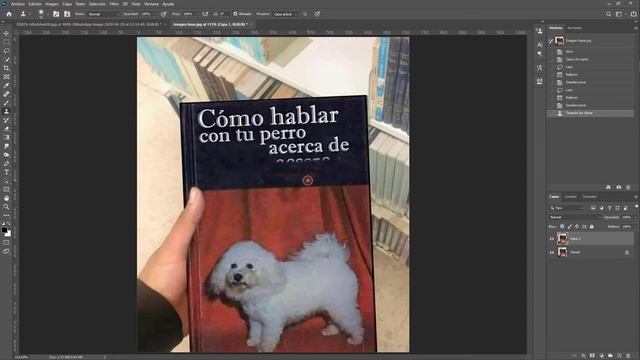This screenshot has width=640, height=360.
Task: Open the Archivo menu
Action: click(x=18, y=4)
